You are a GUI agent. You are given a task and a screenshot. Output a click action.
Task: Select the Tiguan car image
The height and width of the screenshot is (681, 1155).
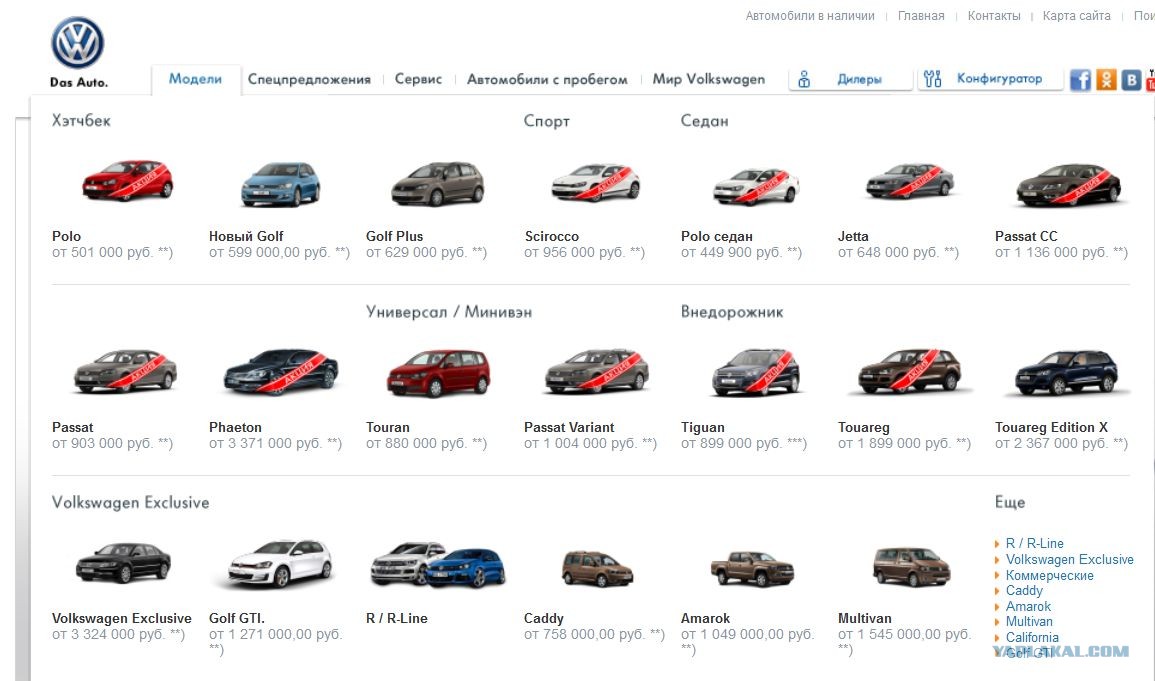pos(756,372)
